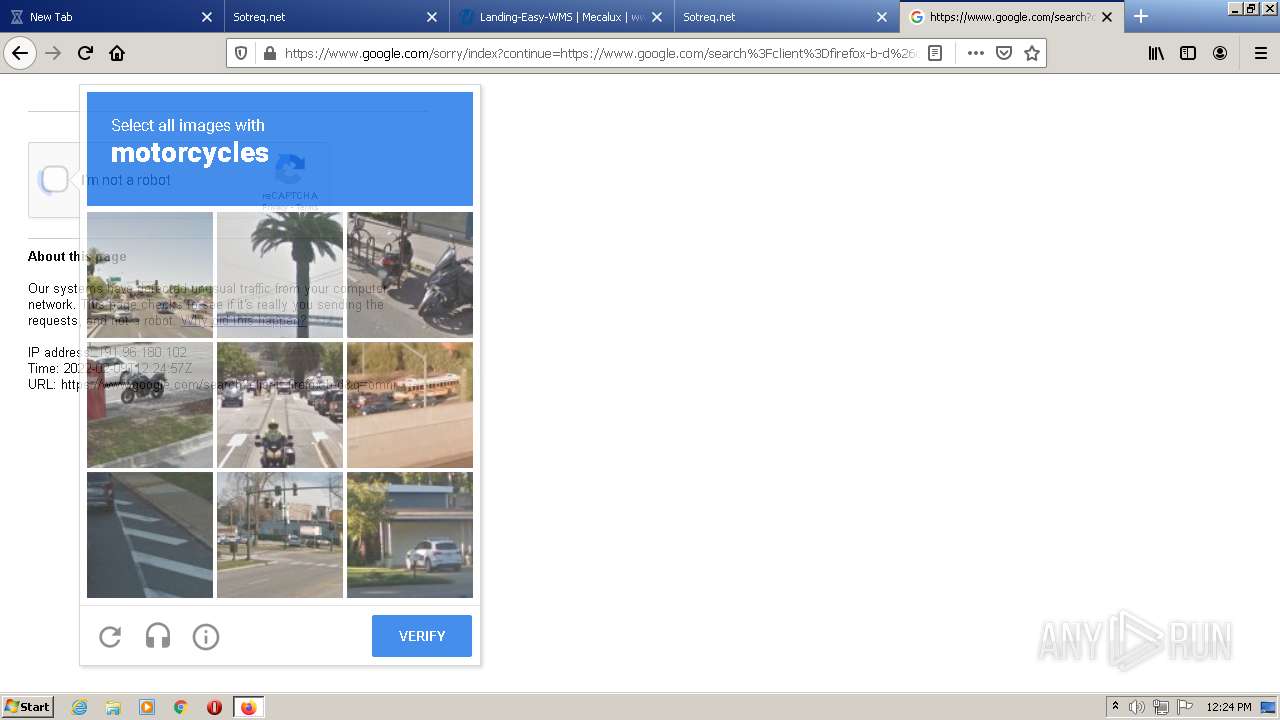Image resolution: width=1280 pixels, height=720 pixels.
Task: Open a new tab with the plus button
Action: click(1141, 16)
